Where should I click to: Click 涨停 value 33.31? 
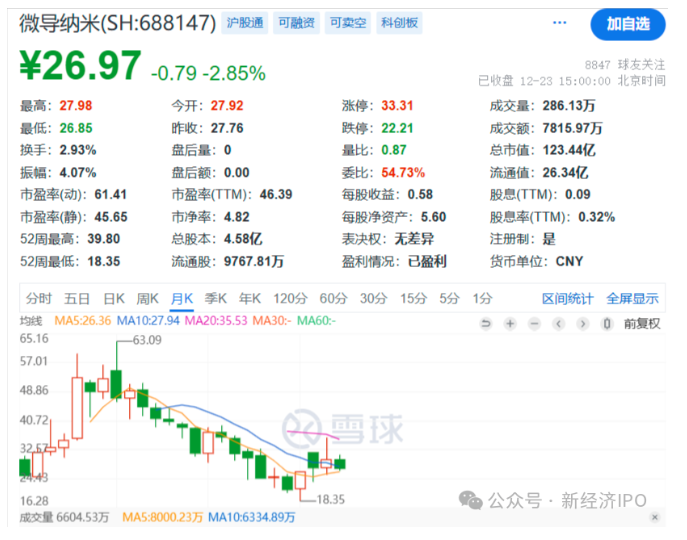[x=397, y=106]
